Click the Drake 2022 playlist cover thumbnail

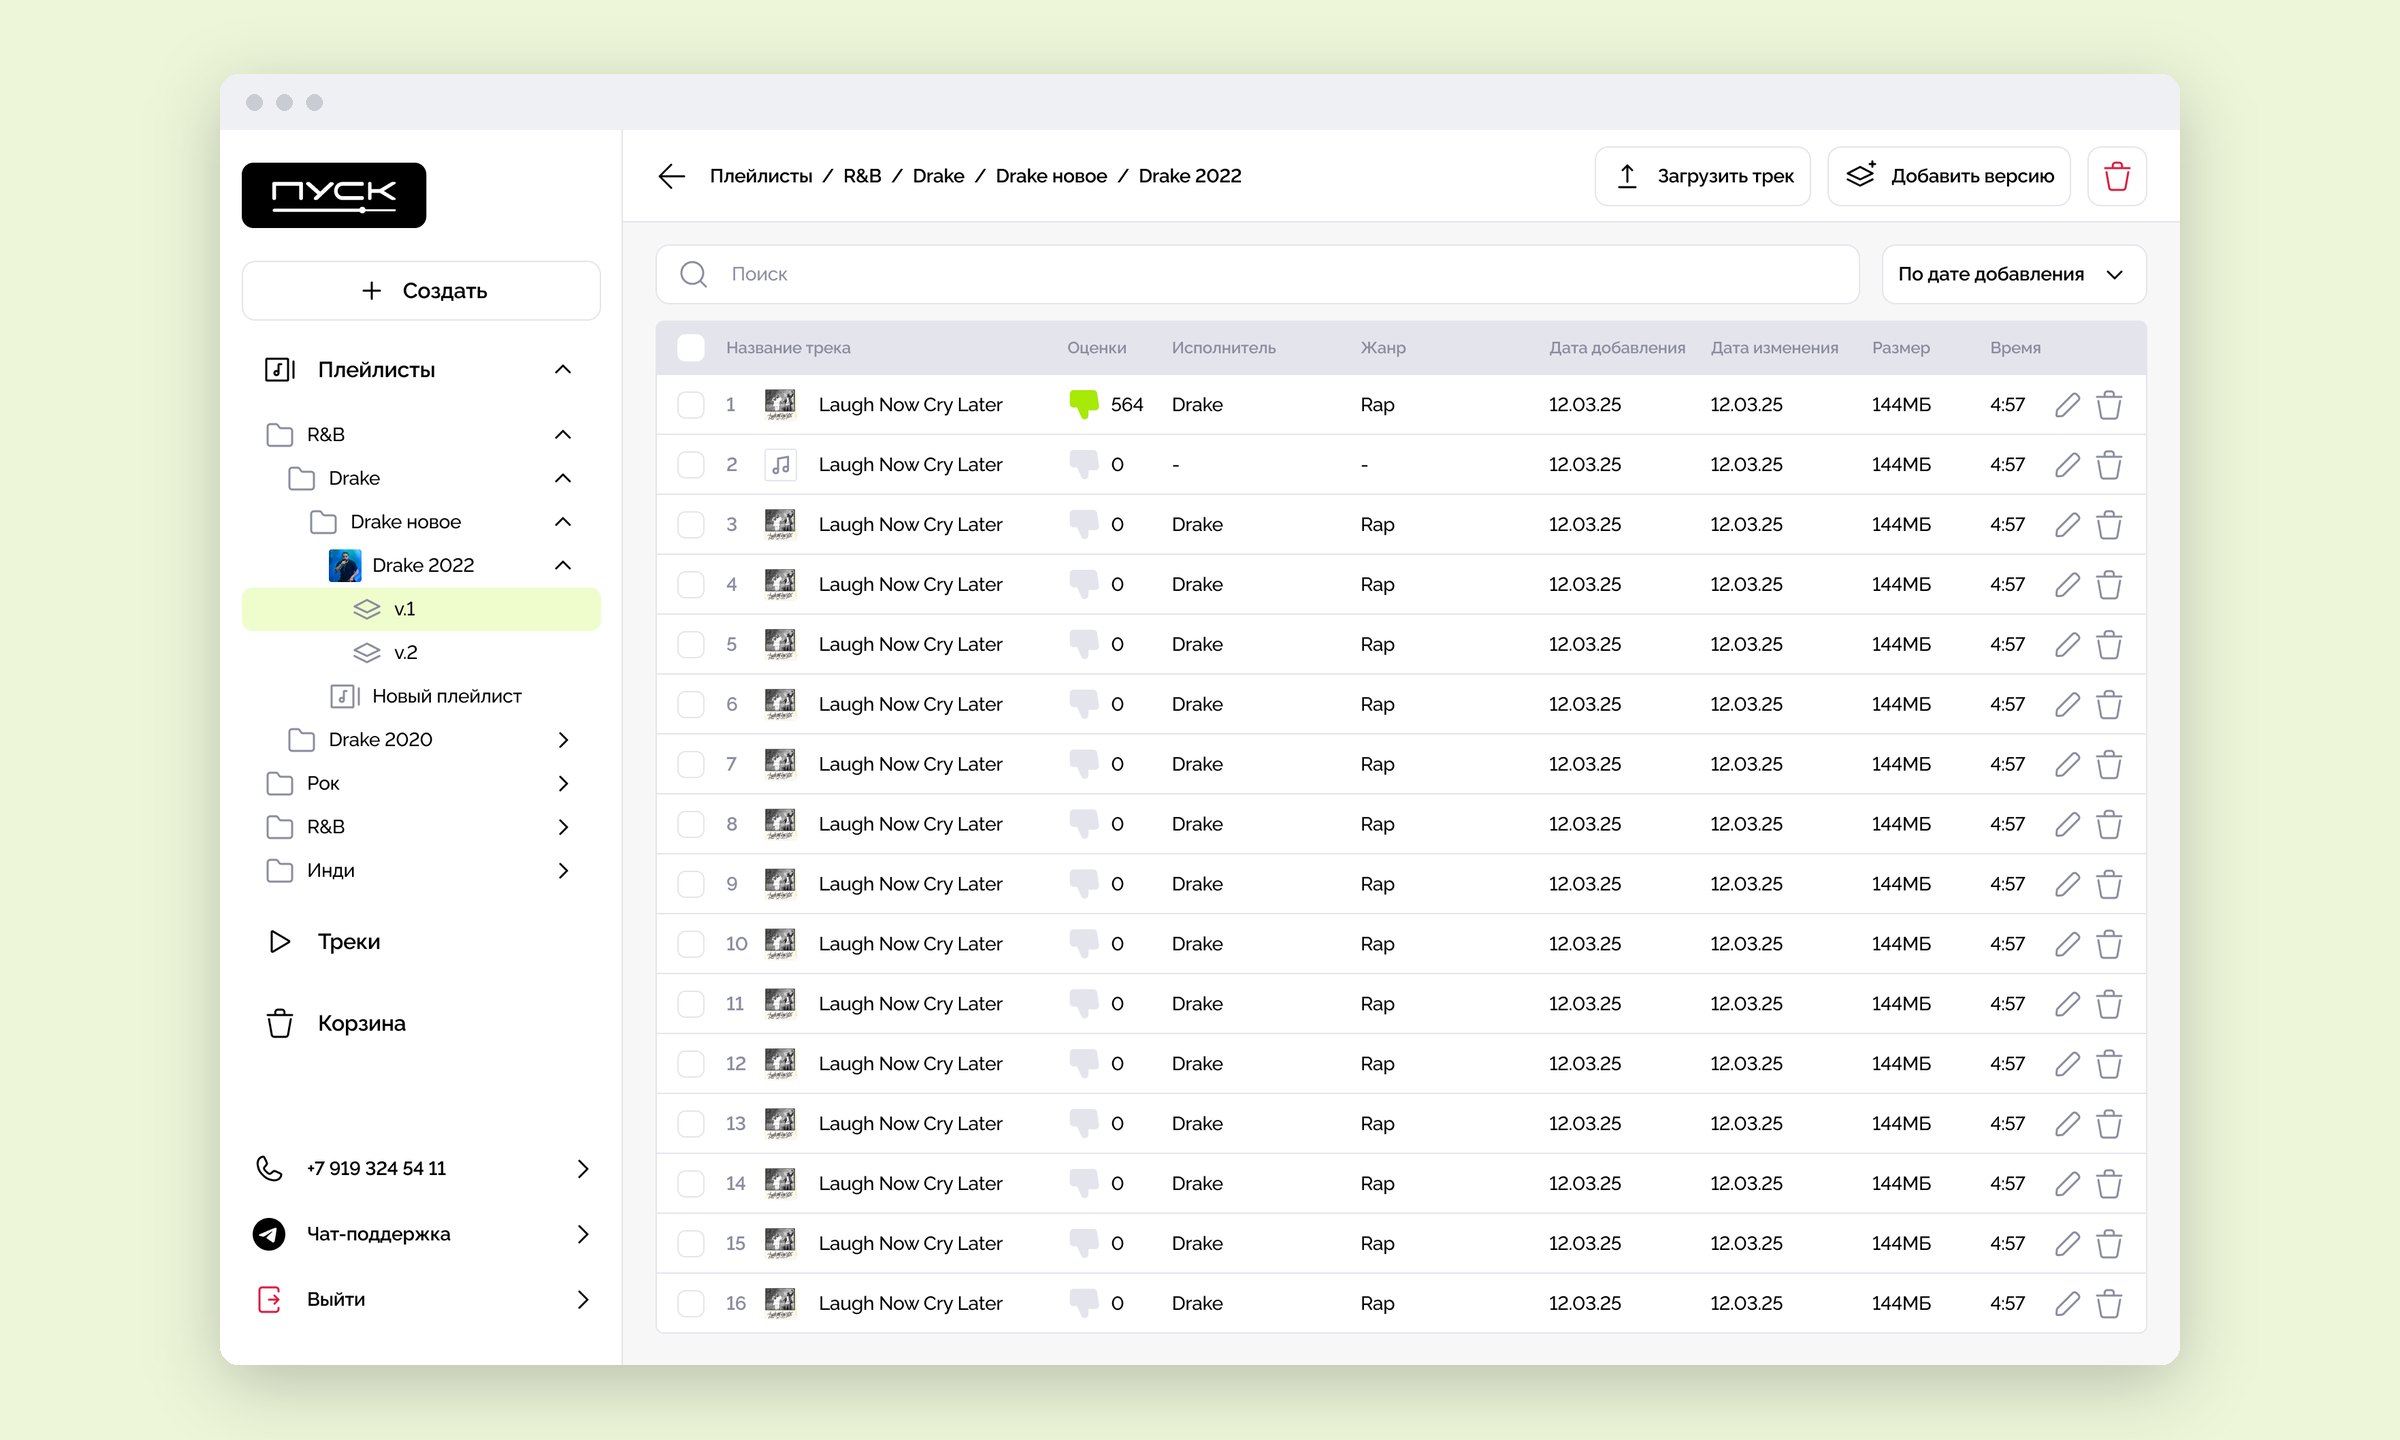click(x=345, y=566)
